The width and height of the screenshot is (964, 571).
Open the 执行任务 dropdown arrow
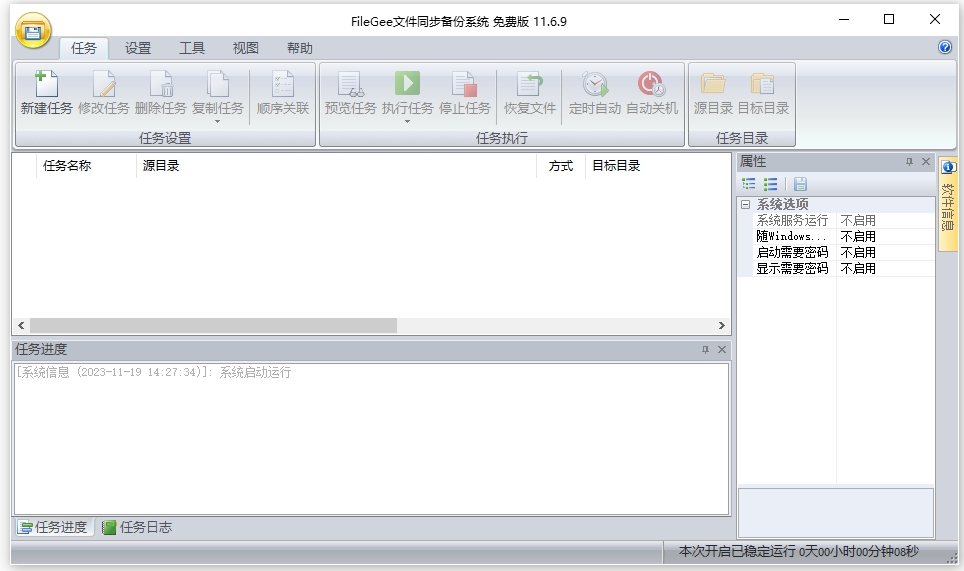click(408, 121)
